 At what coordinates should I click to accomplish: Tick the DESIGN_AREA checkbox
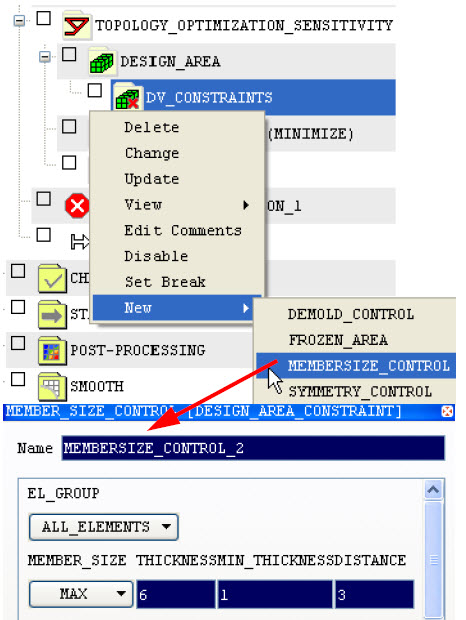69,55
